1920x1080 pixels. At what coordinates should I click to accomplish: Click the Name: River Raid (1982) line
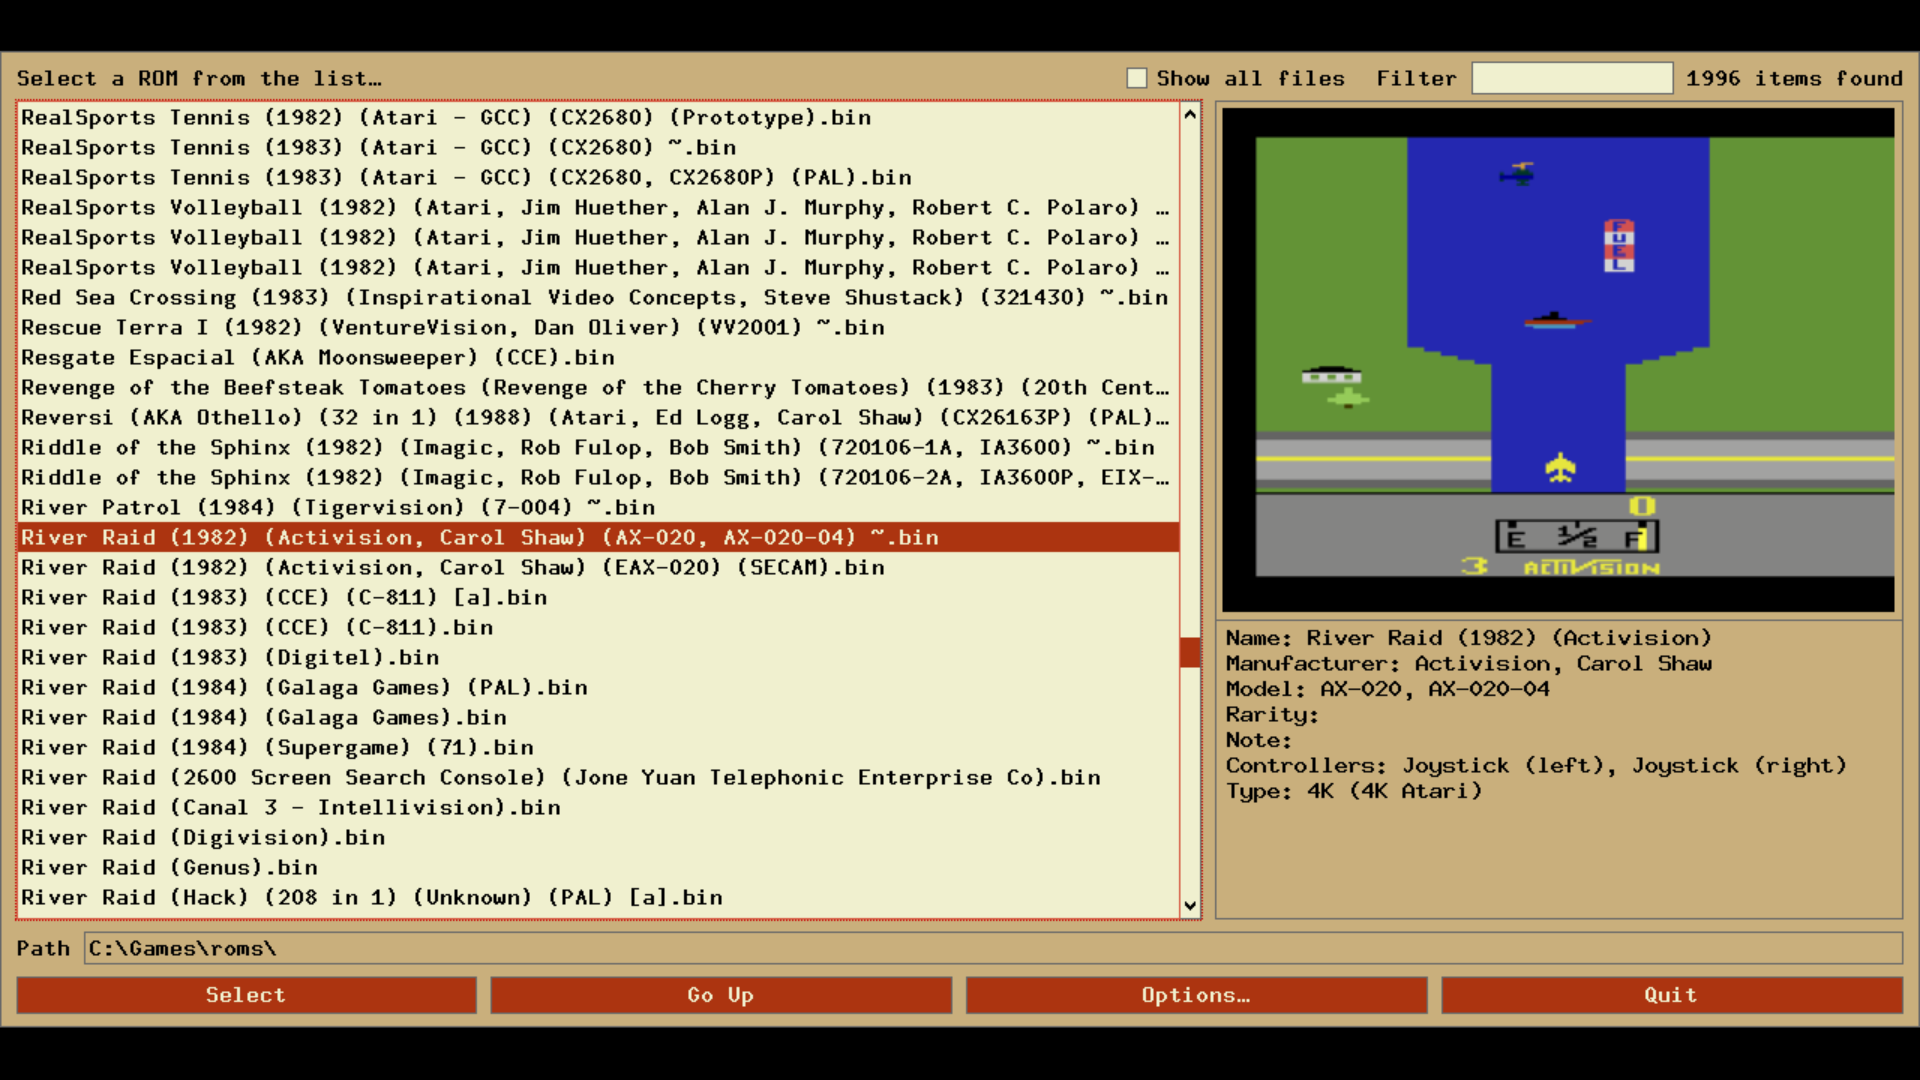(x=1469, y=638)
